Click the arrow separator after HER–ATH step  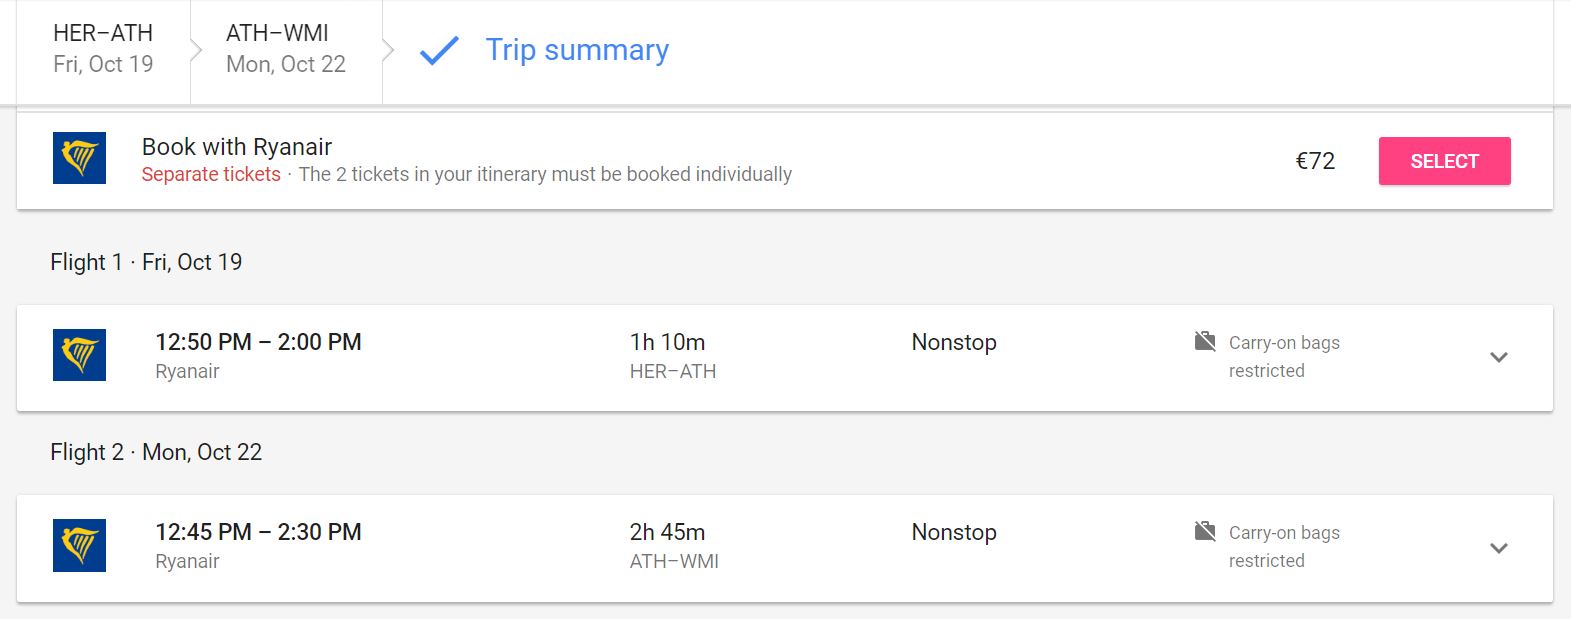click(196, 50)
